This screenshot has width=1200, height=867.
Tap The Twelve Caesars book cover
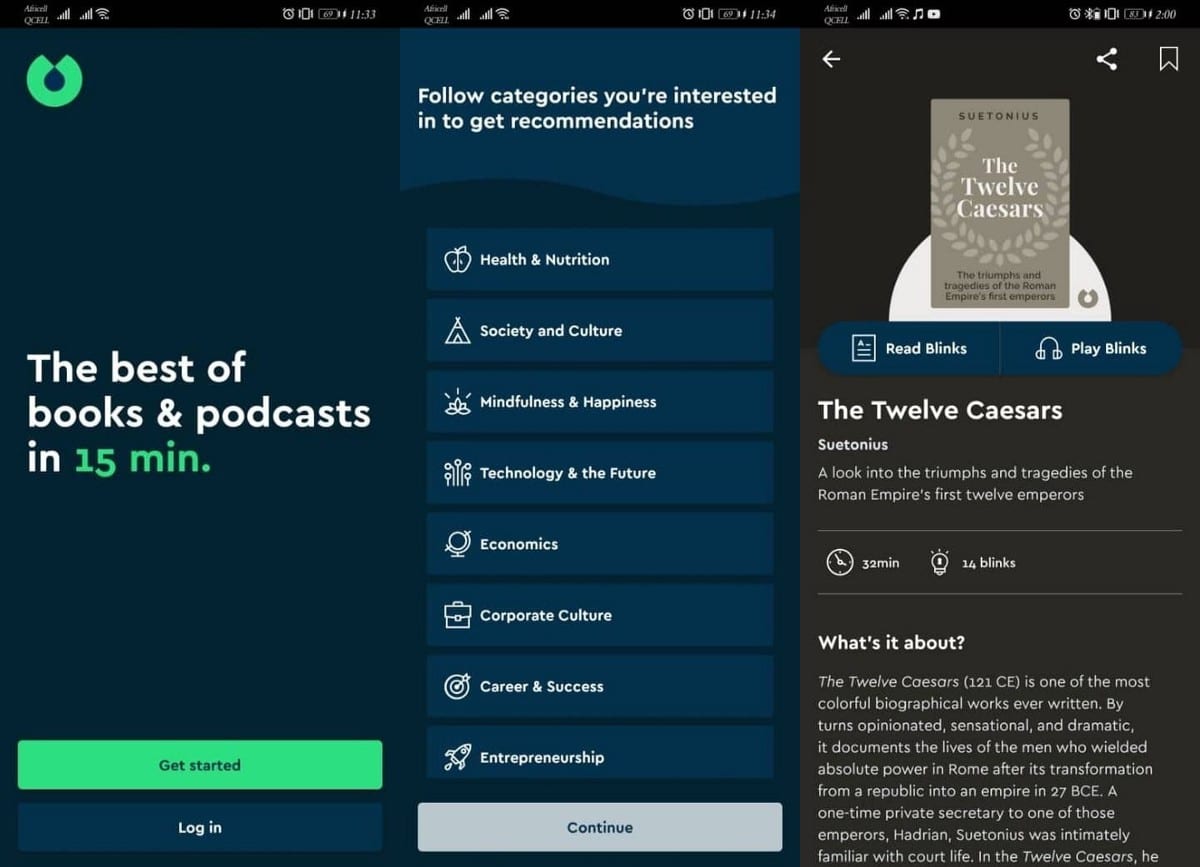[x=999, y=205]
